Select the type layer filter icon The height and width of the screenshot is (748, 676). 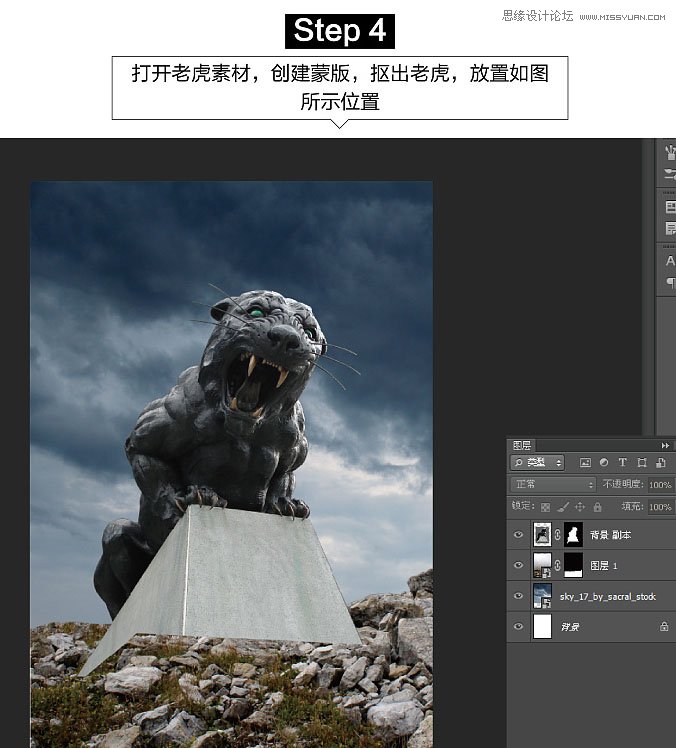(x=622, y=463)
